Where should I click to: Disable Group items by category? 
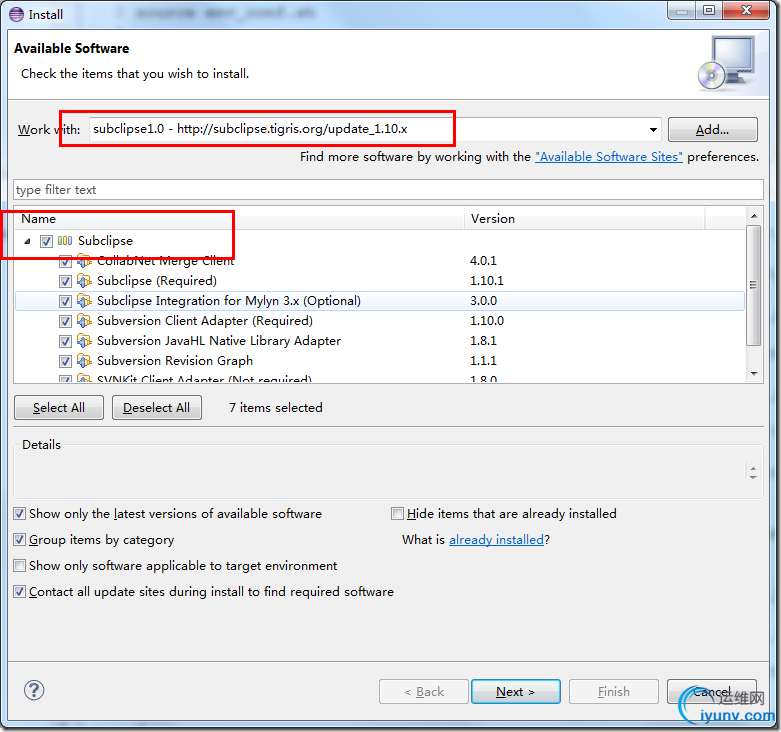[19, 539]
